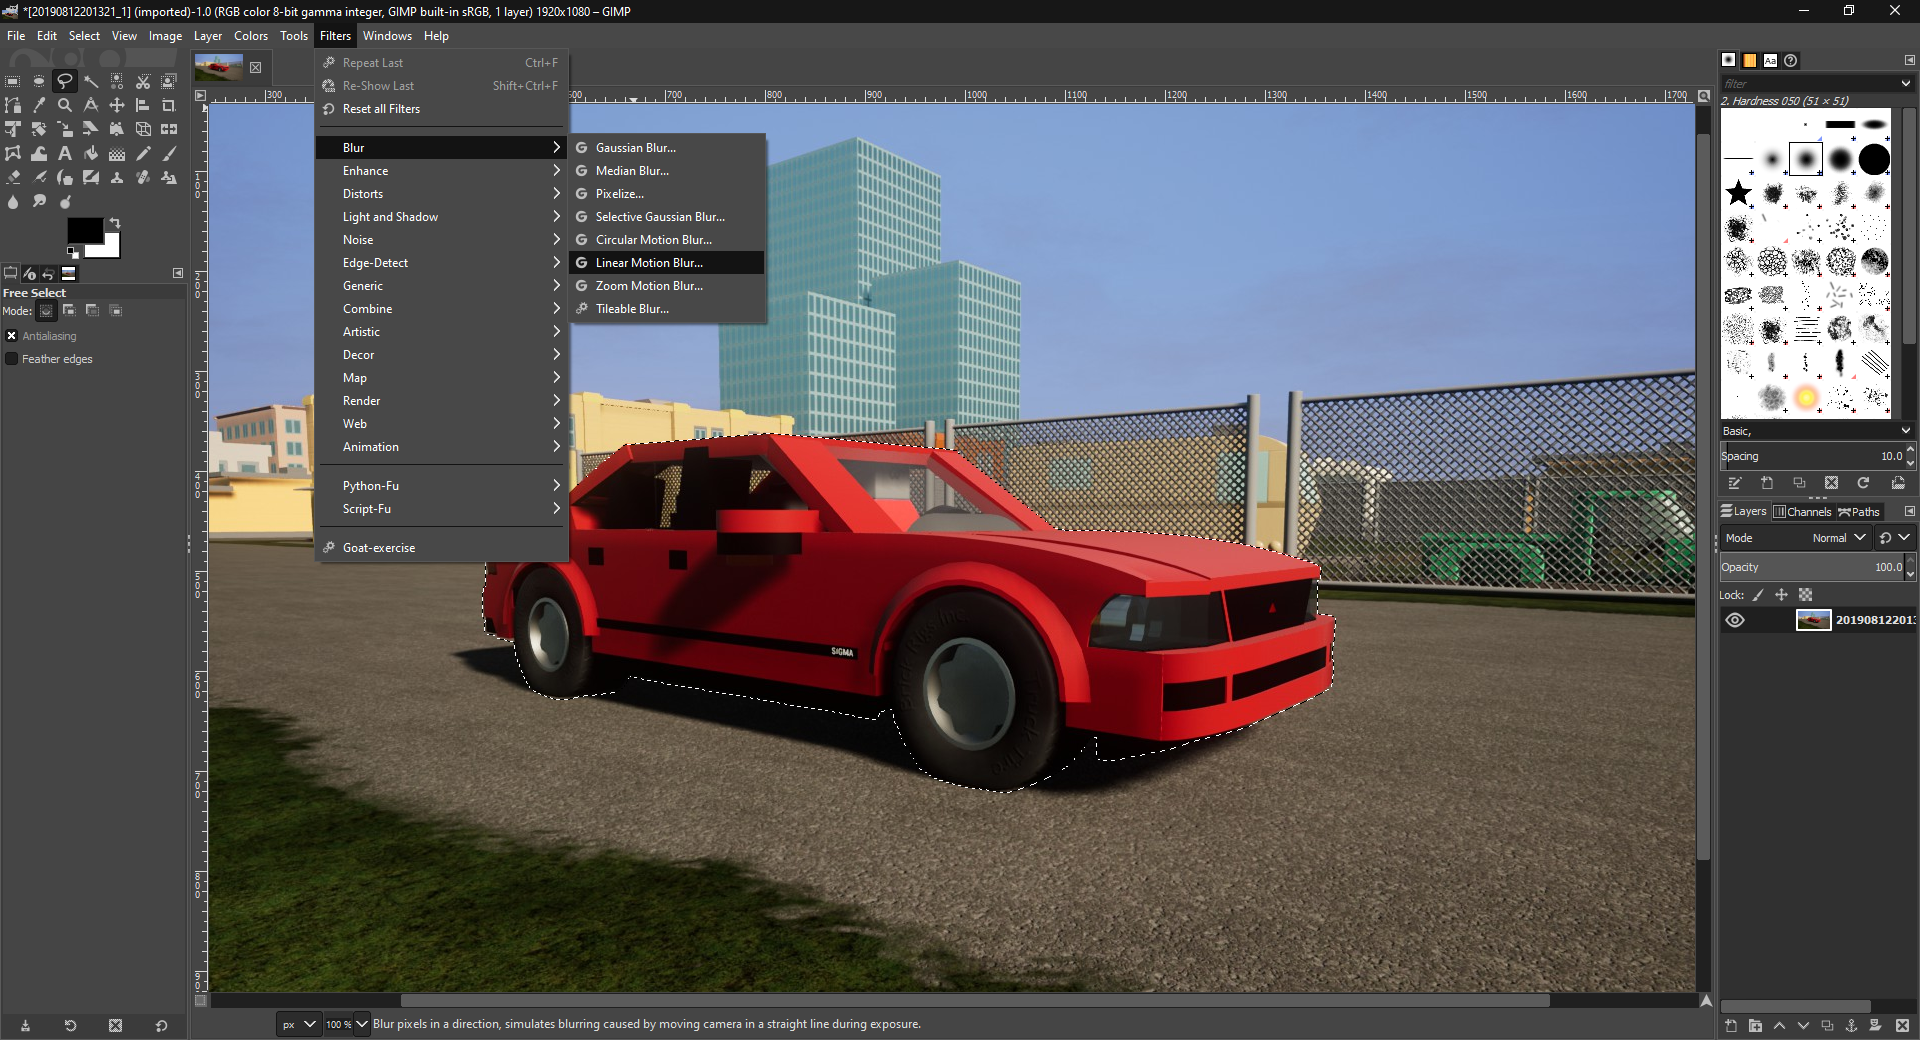The height and width of the screenshot is (1040, 1920).
Task: Hide the layer using the eye icon
Action: tap(1735, 620)
